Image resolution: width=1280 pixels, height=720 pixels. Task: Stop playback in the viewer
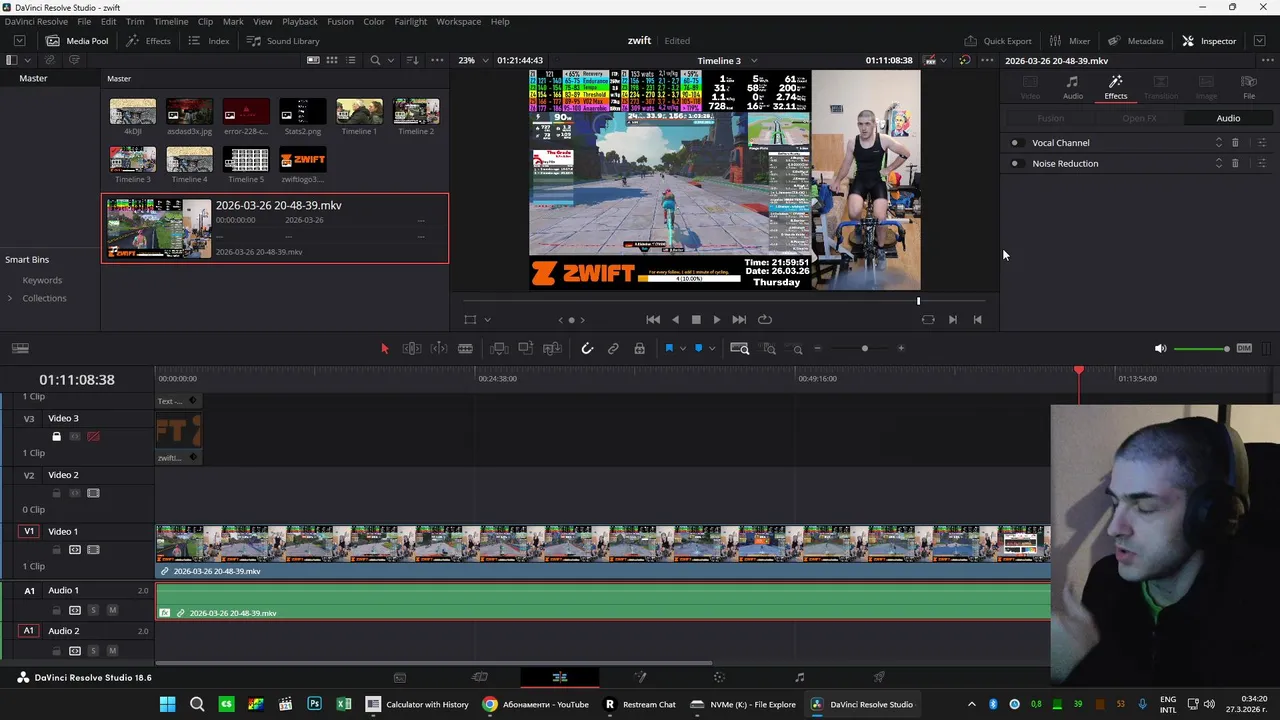[696, 320]
